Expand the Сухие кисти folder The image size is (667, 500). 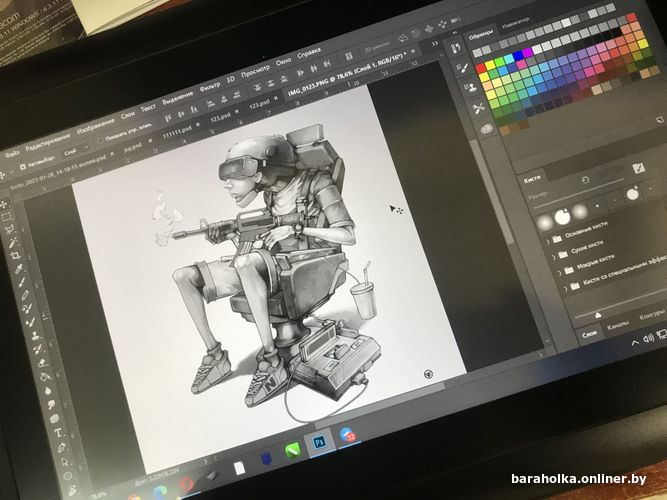coord(553,257)
